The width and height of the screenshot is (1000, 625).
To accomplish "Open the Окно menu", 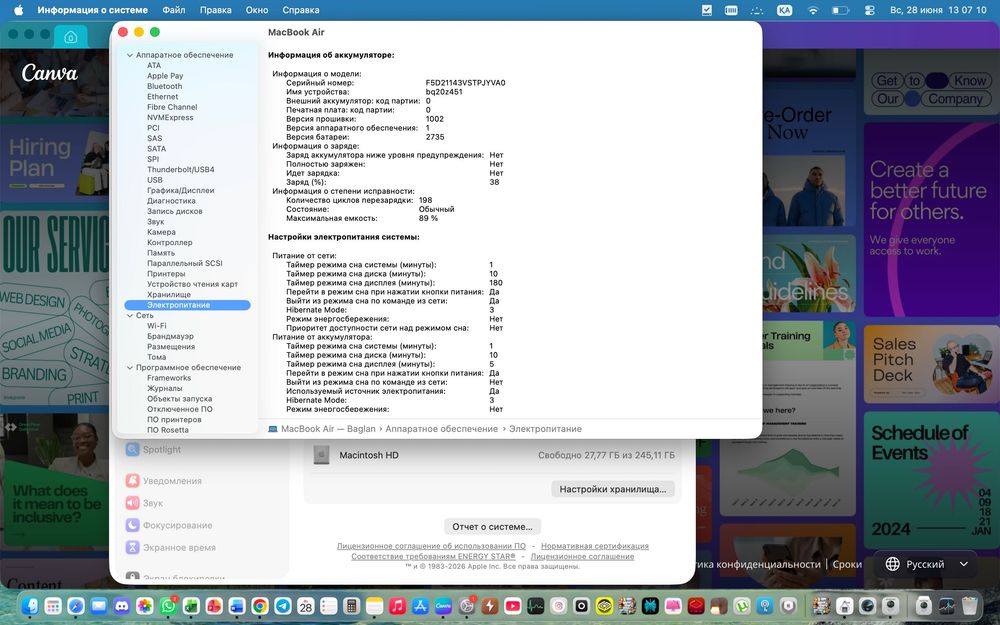I will click(257, 10).
